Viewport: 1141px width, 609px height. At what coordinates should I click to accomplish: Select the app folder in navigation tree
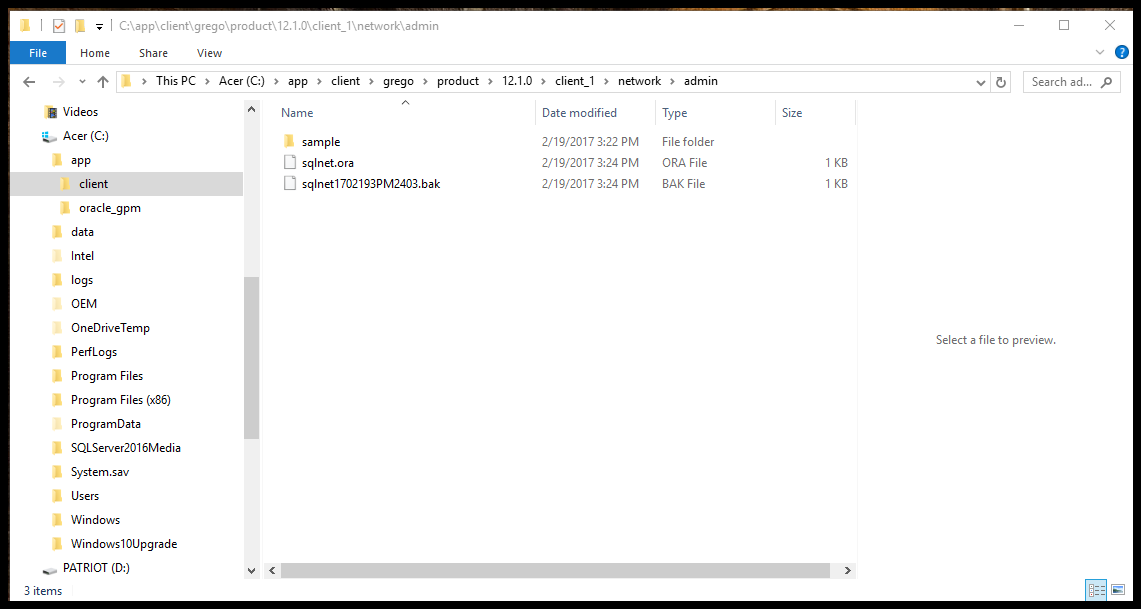point(81,160)
